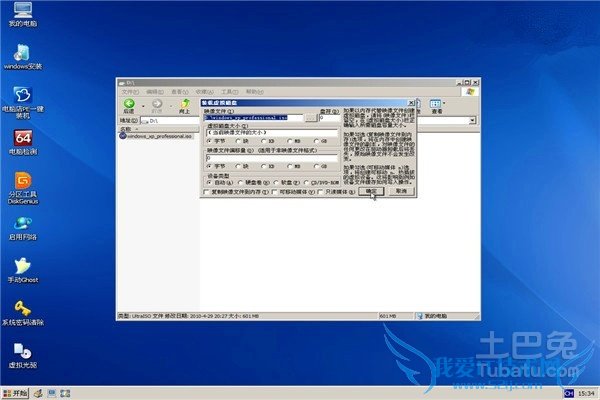The image size is (600, 400).
Task: Click the 取消 button in the dialog
Action: tap(400, 190)
